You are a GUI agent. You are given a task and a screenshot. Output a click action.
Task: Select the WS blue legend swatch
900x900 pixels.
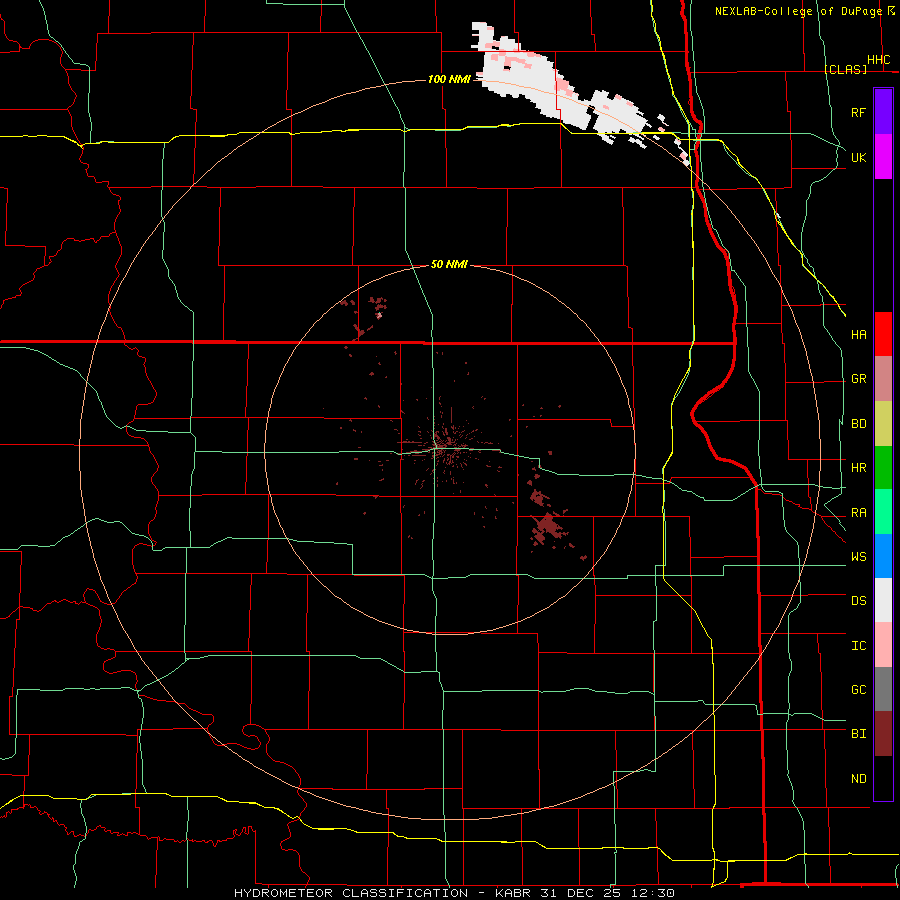(883, 556)
